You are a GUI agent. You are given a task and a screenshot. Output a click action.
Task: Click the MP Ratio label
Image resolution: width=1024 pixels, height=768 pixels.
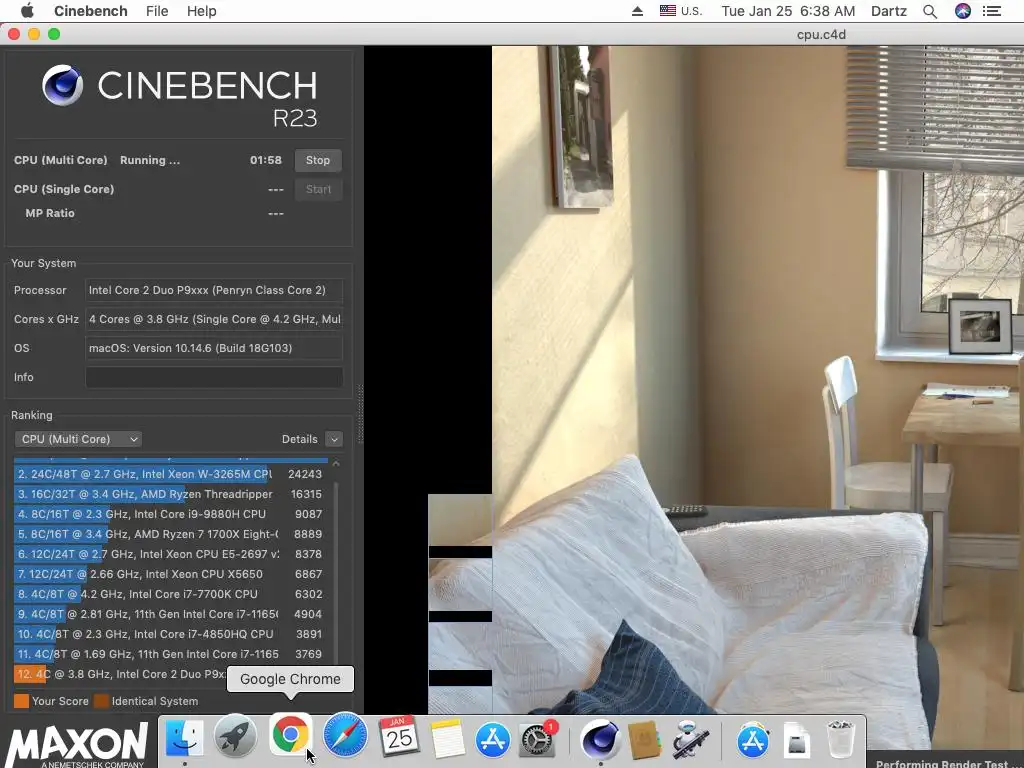(50, 214)
